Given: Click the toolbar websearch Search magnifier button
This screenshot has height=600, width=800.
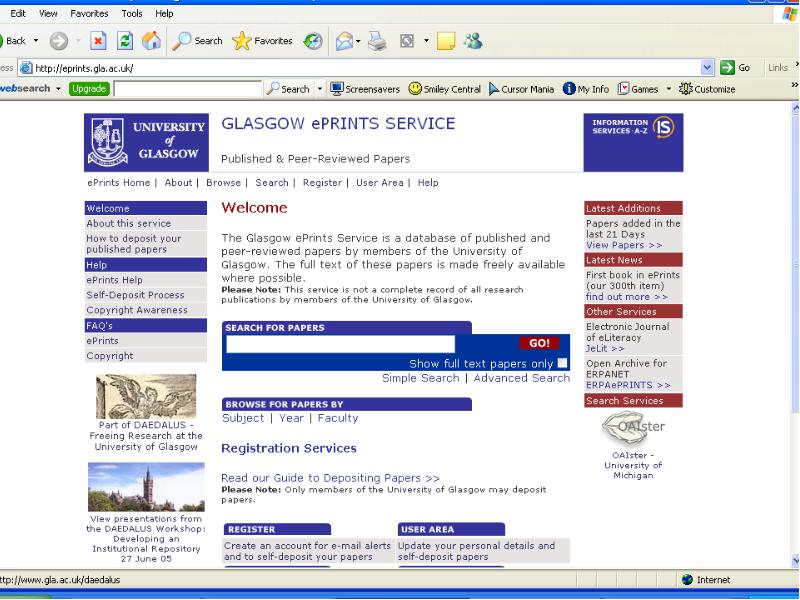Looking at the screenshot, I should (x=288, y=89).
